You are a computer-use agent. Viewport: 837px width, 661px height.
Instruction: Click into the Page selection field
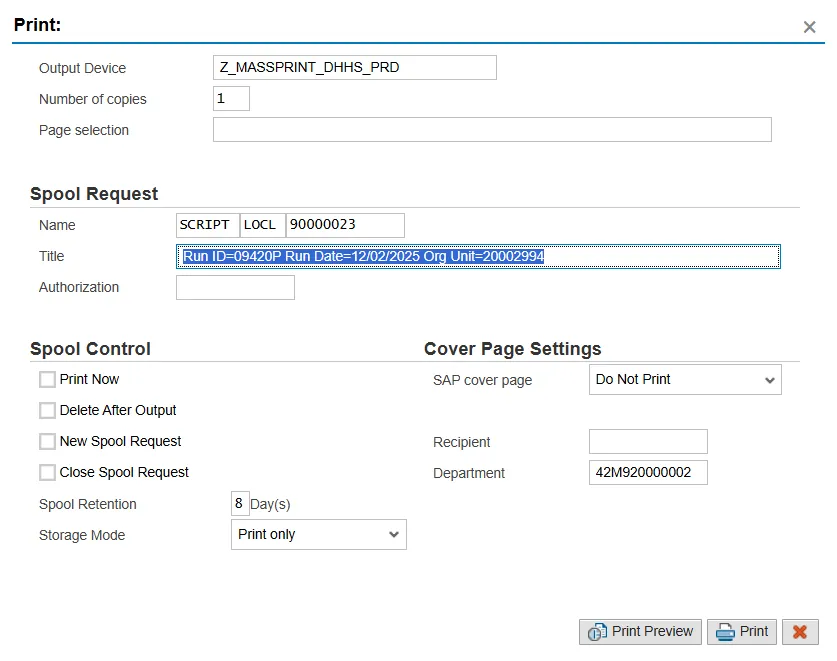click(x=492, y=130)
